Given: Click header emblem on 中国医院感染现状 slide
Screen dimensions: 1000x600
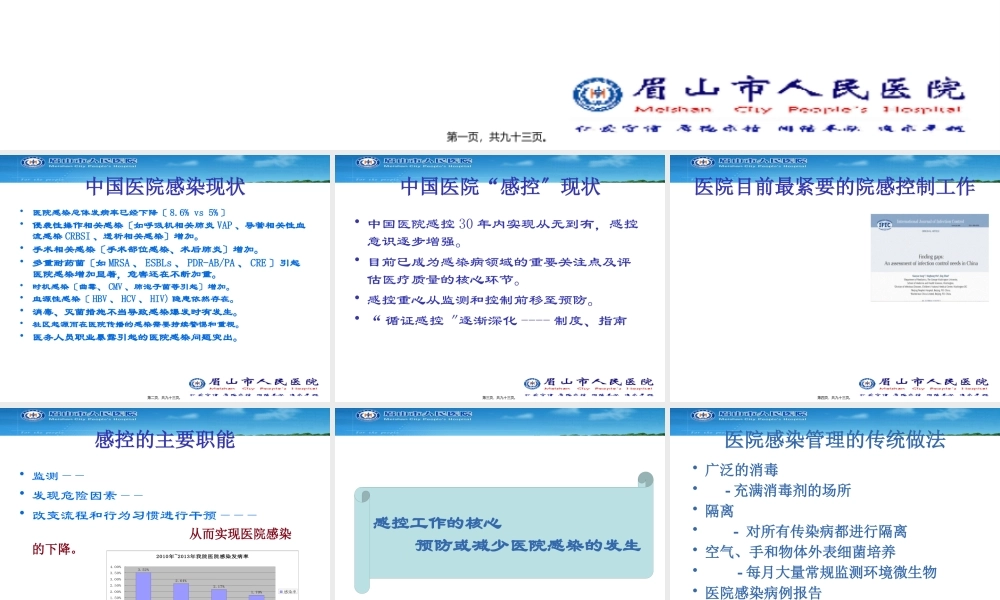Looking at the screenshot, I should coord(33,162).
